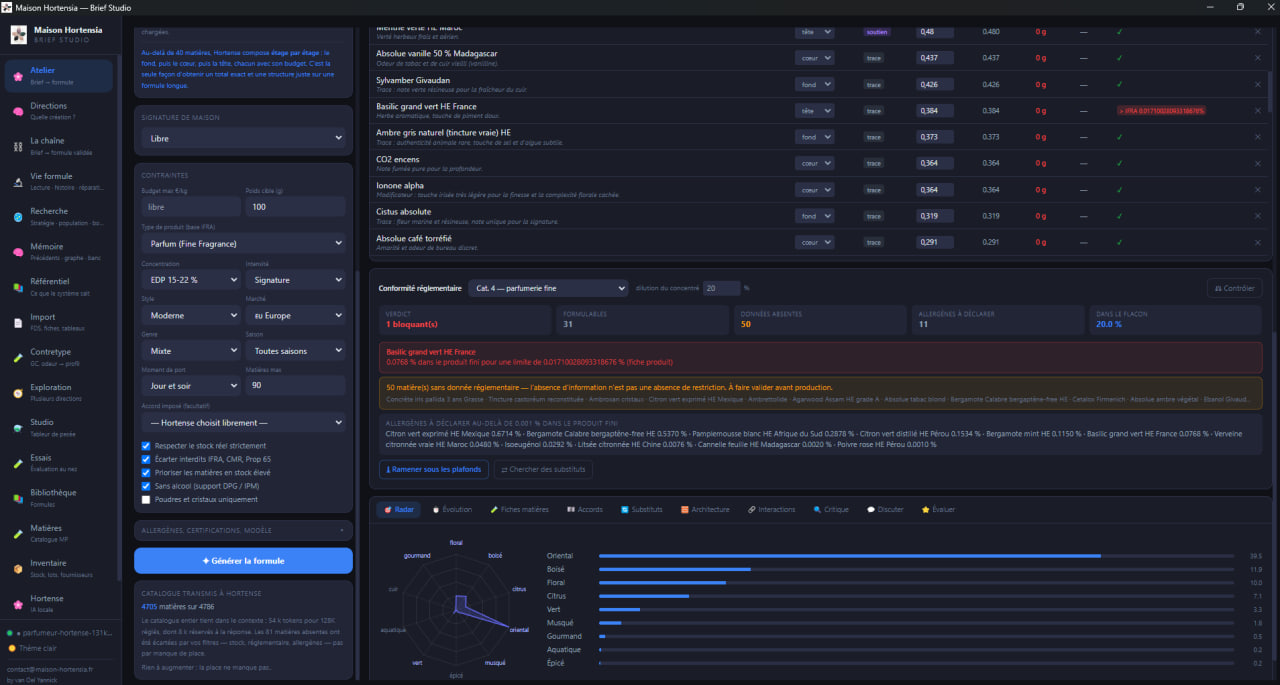
Task: Toggle Sans alcool (support DPG / IPM)
Action: pyautogui.click(x=146, y=486)
